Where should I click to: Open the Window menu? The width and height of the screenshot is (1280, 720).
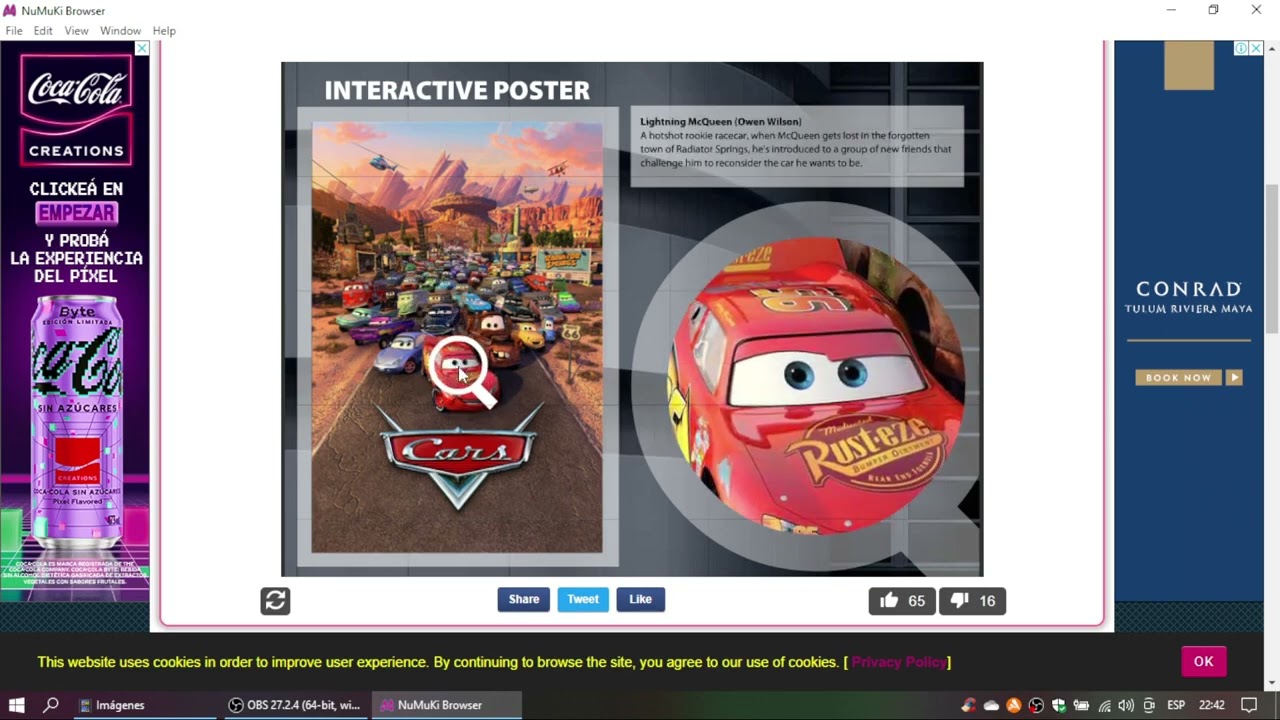pyautogui.click(x=120, y=31)
